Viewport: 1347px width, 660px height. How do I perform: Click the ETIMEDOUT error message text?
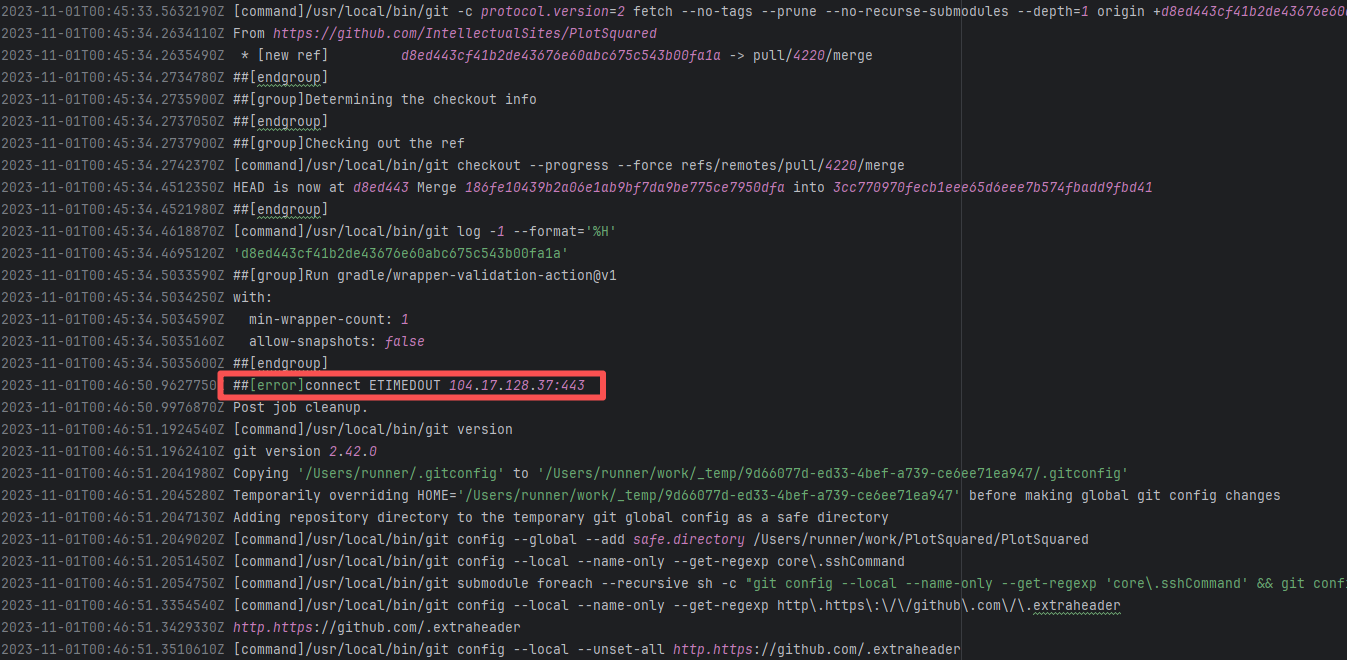(373, 385)
